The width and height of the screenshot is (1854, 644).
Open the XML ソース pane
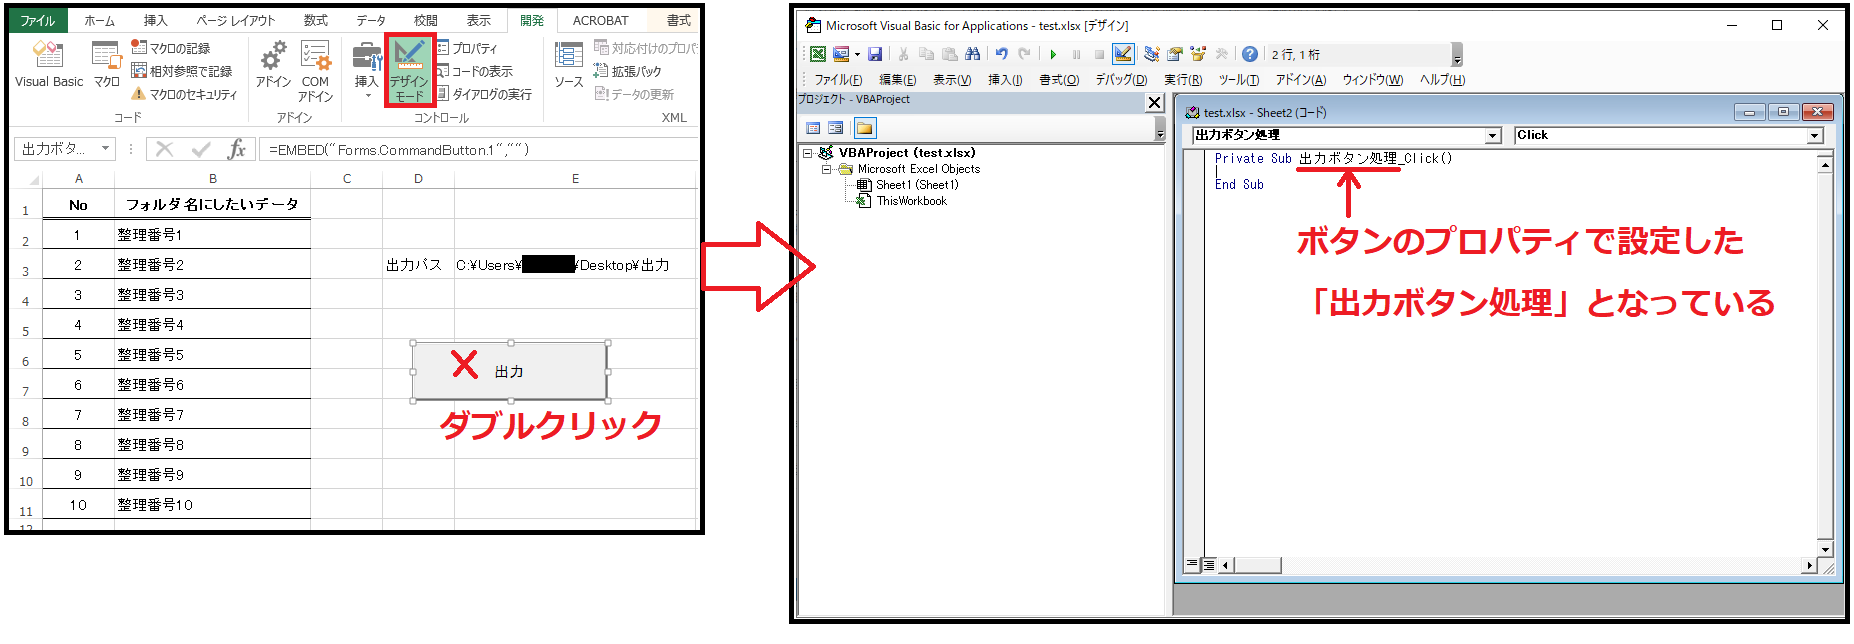pyautogui.click(x=569, y=65)
